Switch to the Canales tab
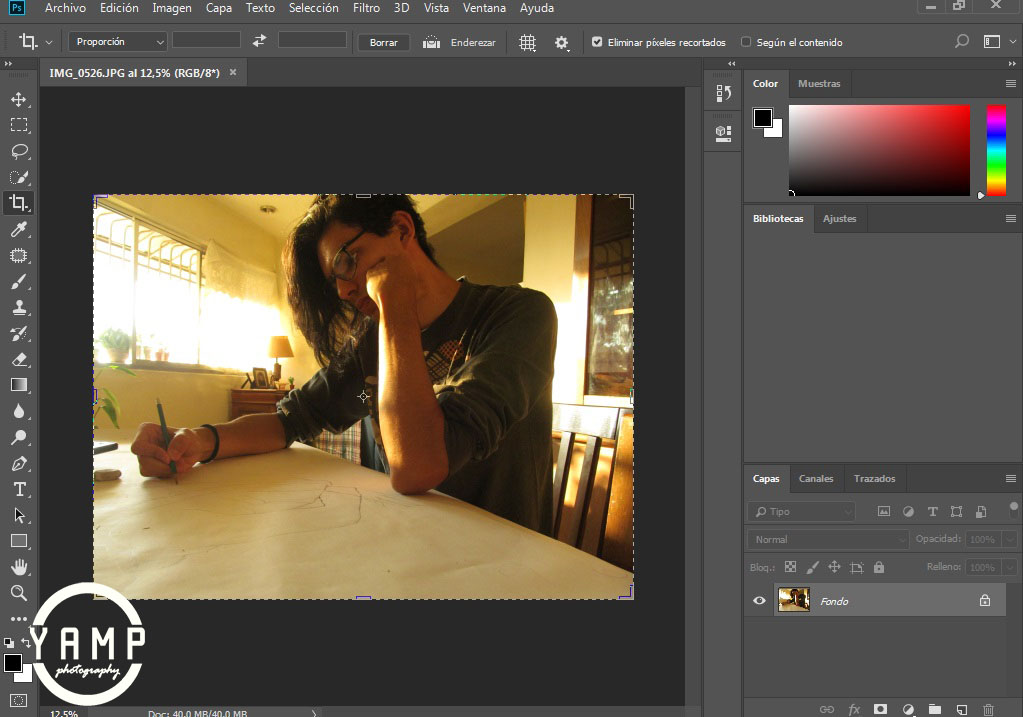 (816, 479)
